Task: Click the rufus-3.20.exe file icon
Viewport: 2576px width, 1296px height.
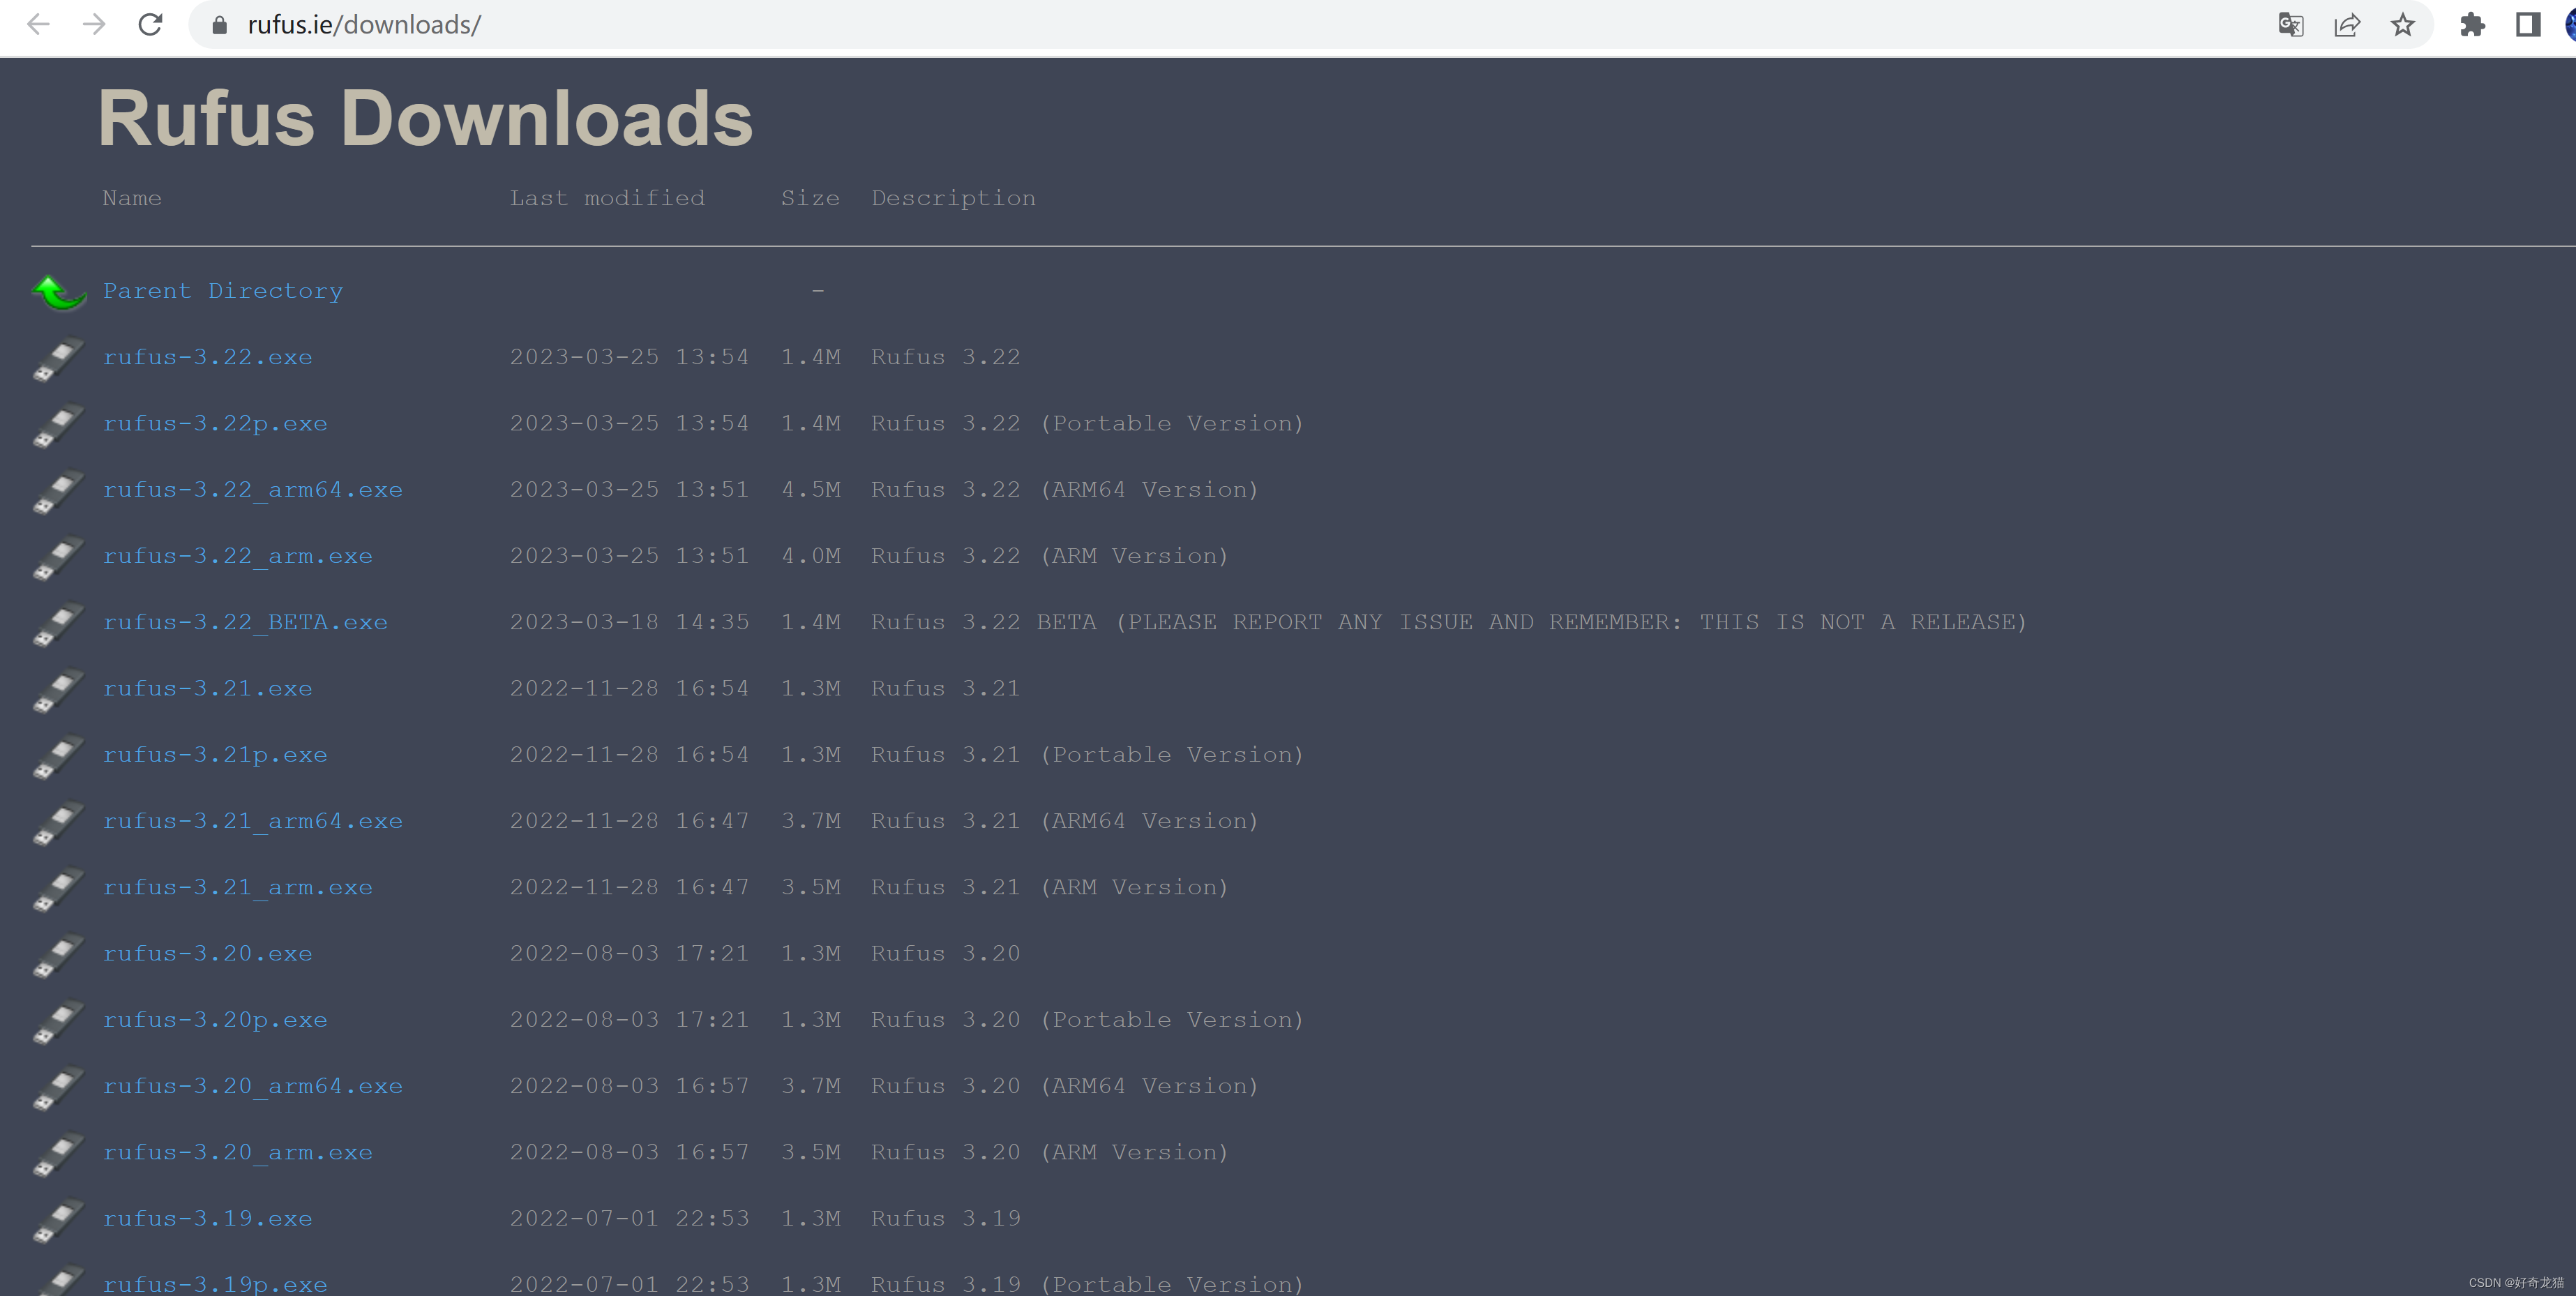Action: 58,954
